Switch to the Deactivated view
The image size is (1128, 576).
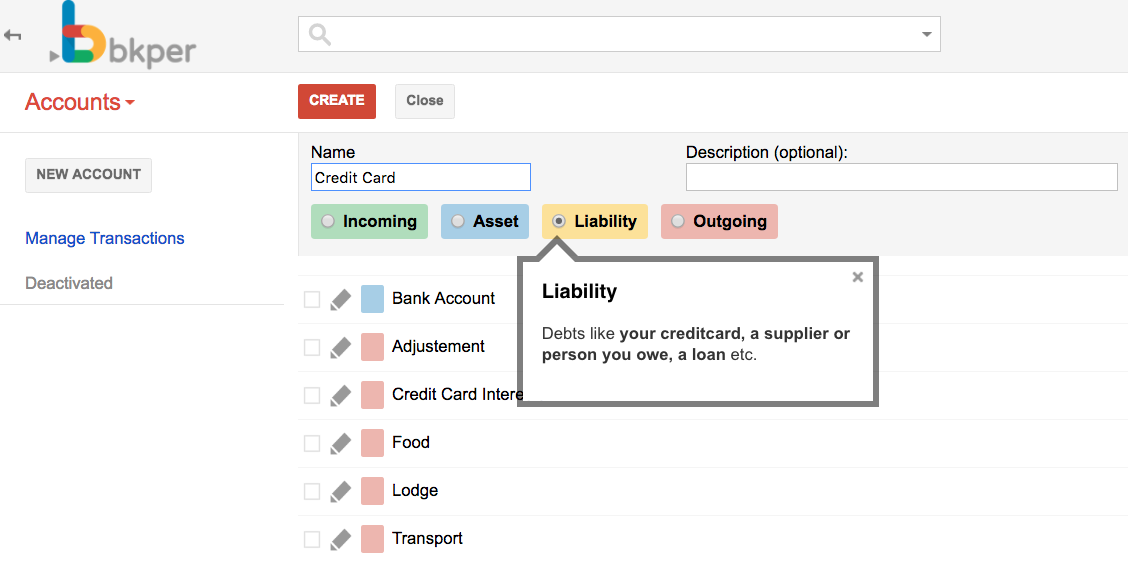pos(69,283)
